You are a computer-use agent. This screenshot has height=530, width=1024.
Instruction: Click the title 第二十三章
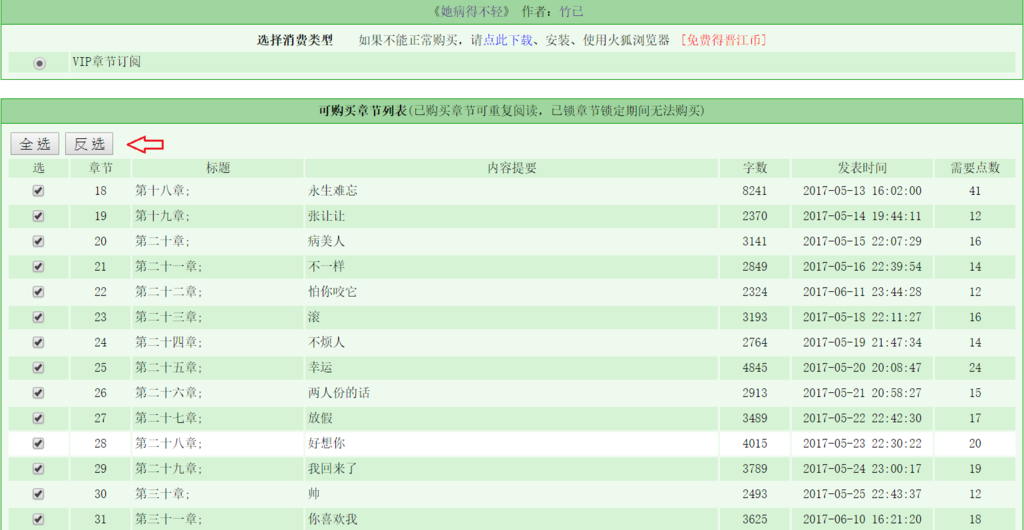168,317
